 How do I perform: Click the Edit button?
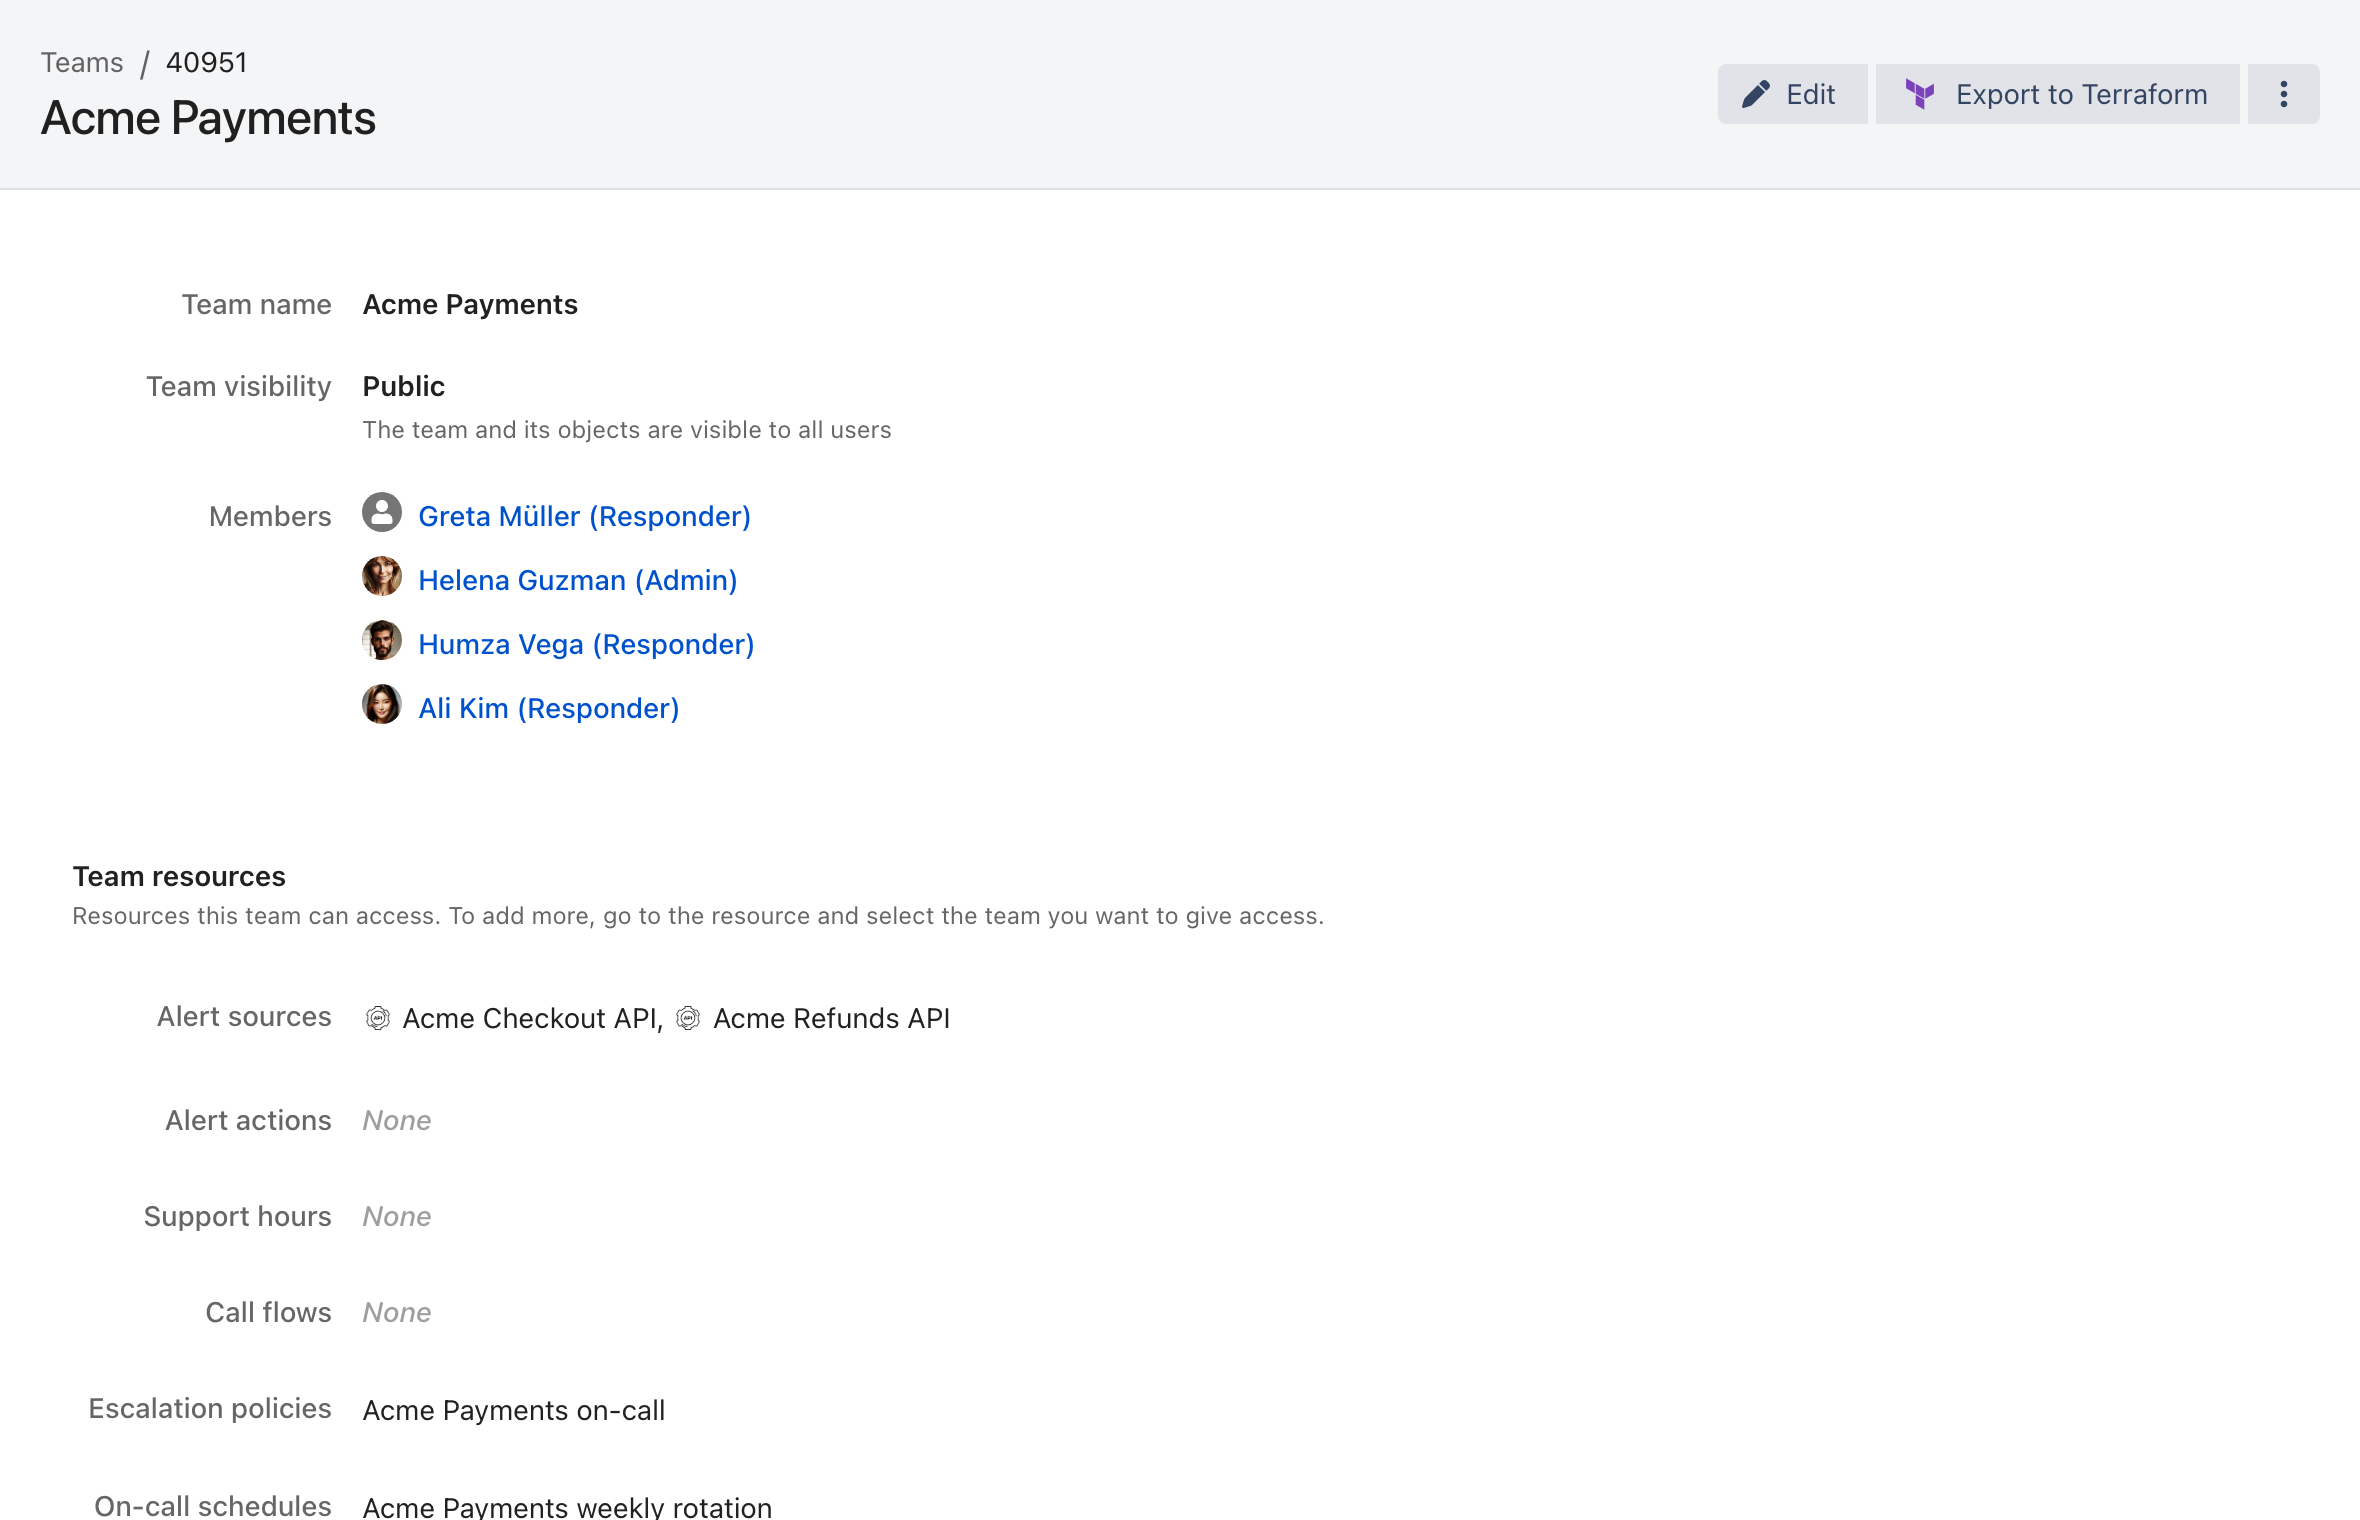[1792, 94]
